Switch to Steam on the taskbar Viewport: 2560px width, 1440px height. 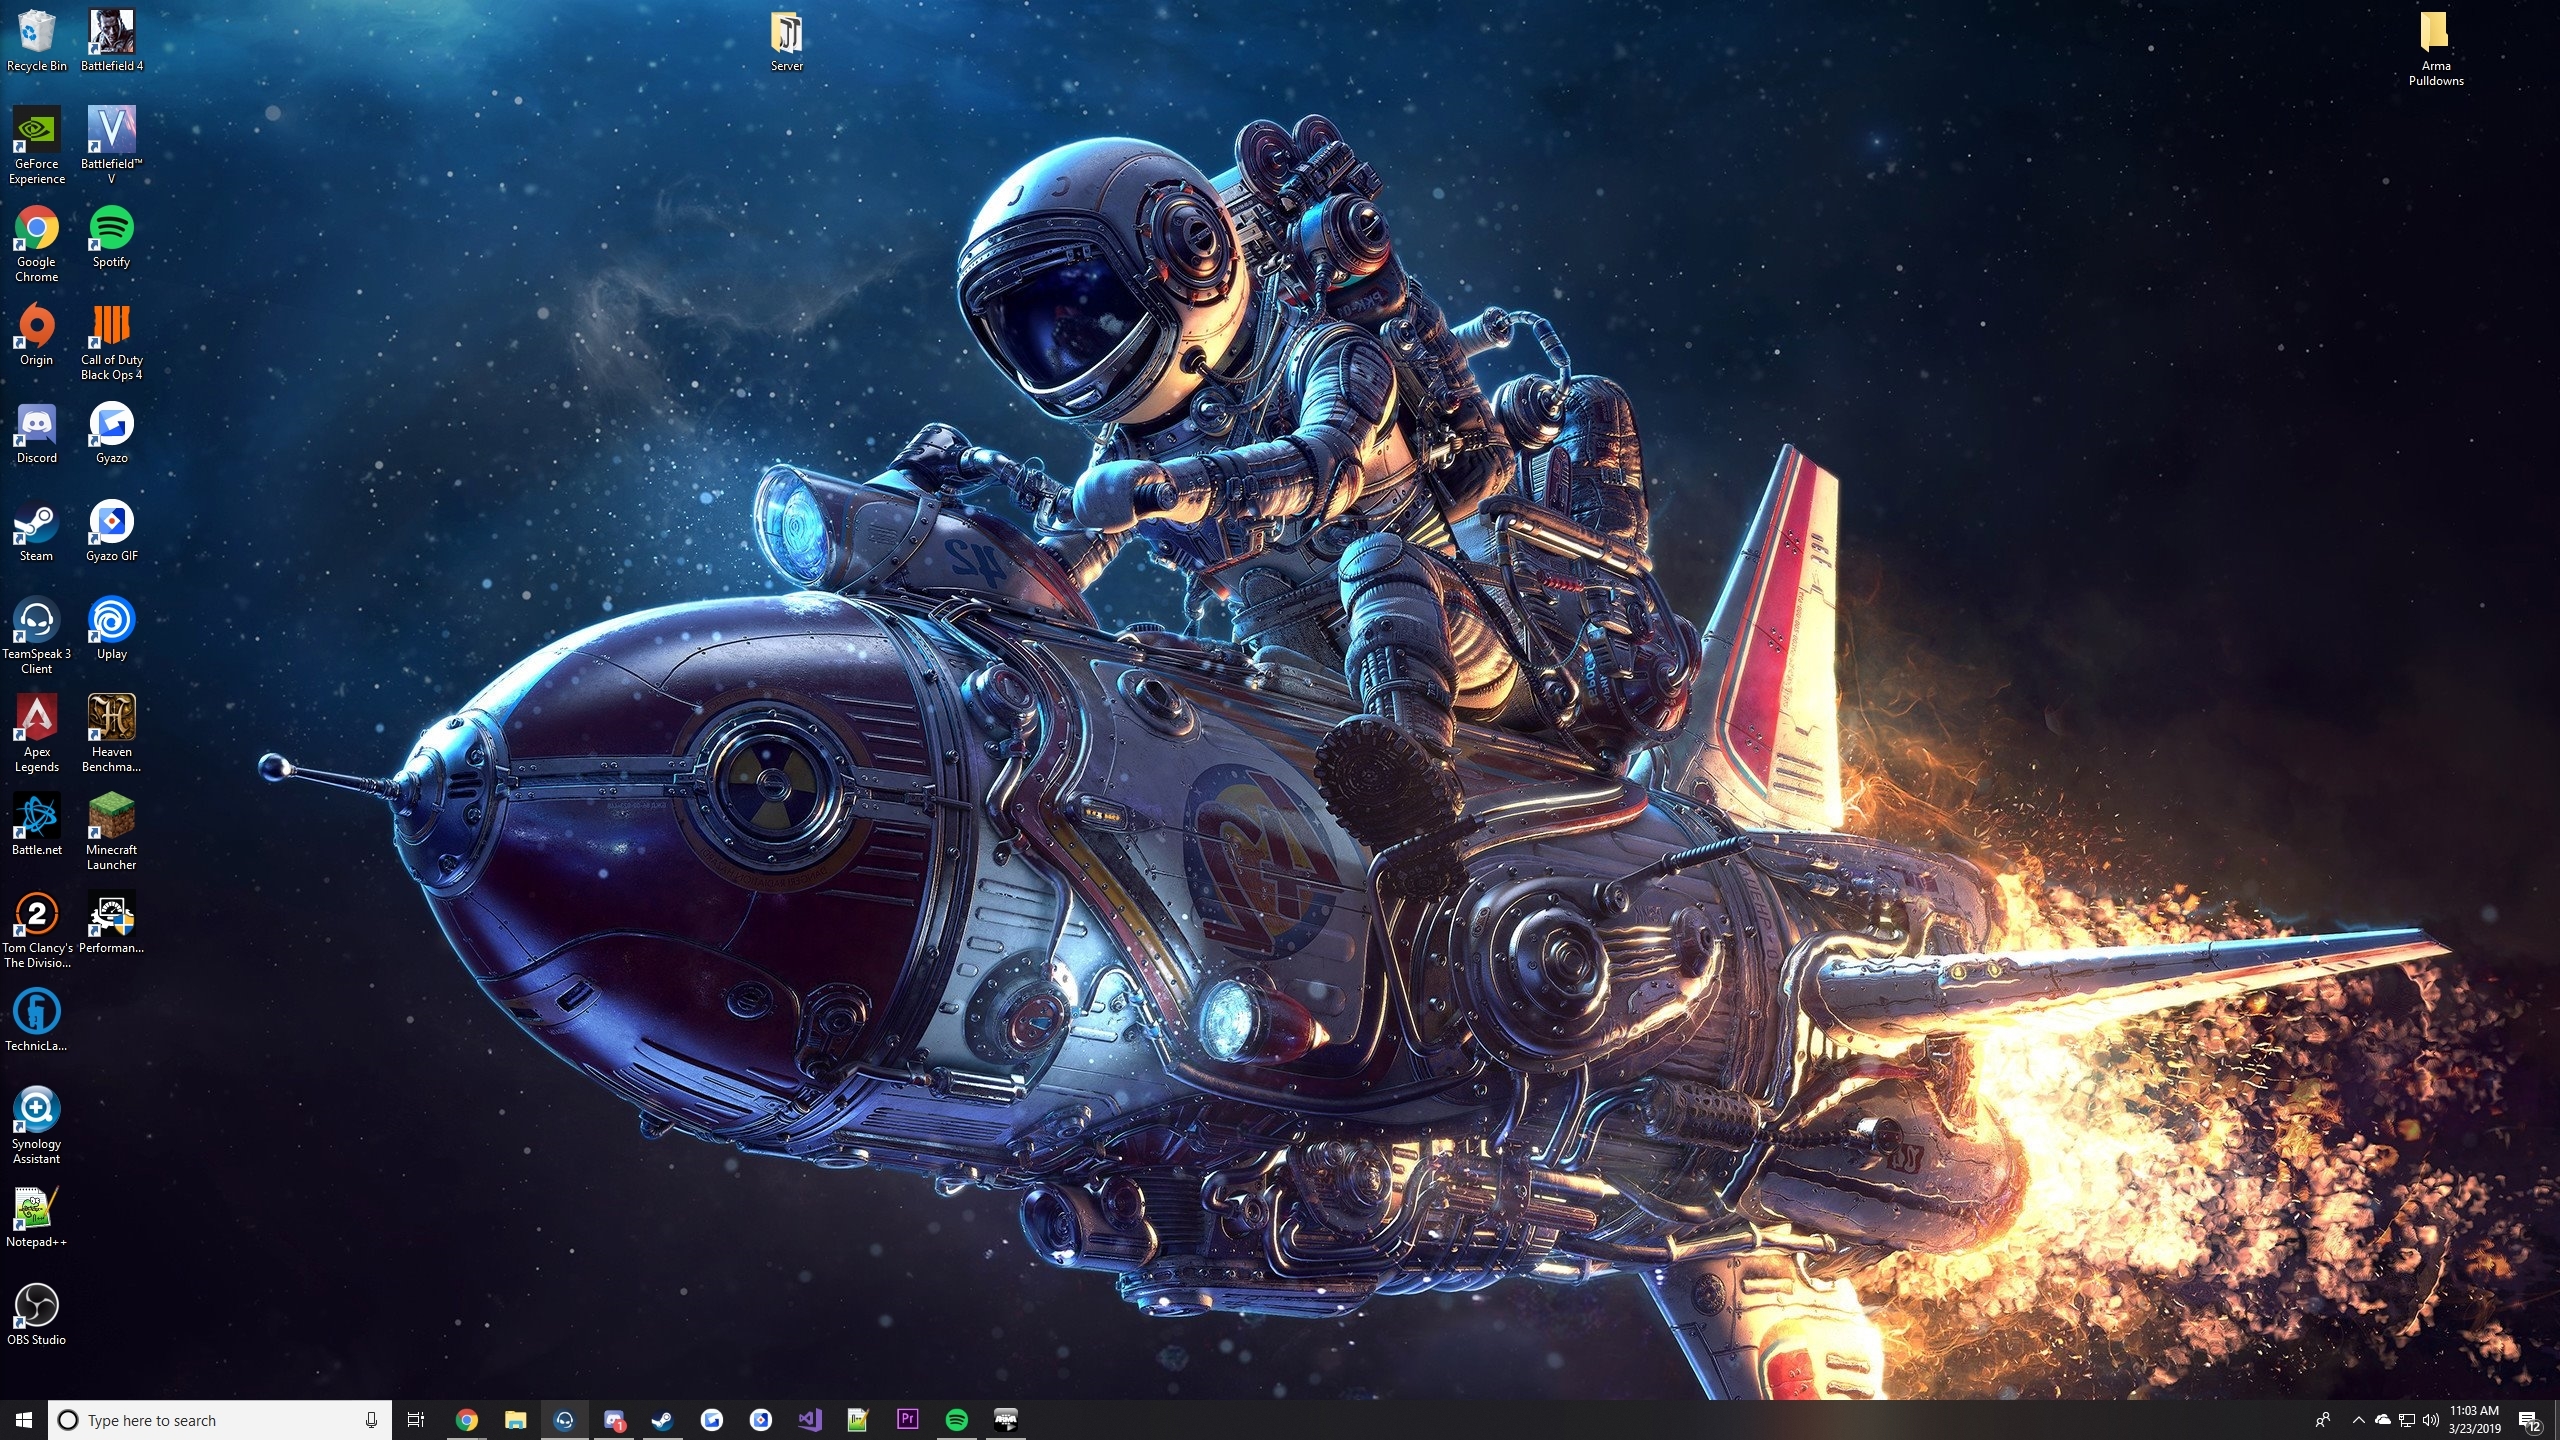coord(662,1420)
